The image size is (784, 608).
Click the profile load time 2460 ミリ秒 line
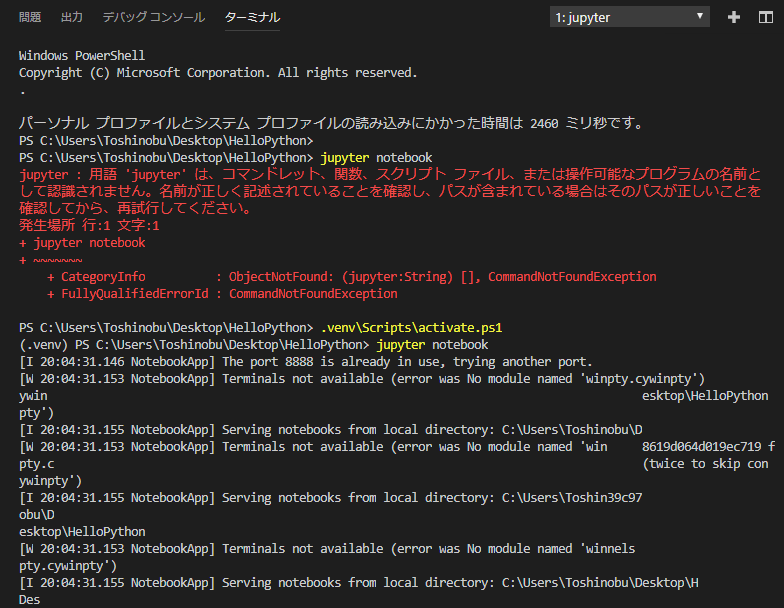[332, 124]
